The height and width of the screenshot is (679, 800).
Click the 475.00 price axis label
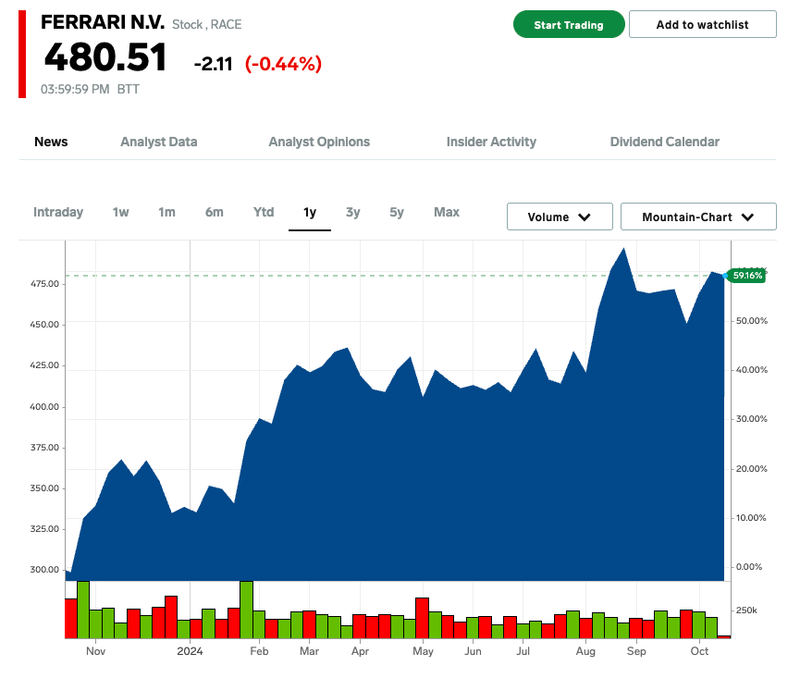coord(45,284)
